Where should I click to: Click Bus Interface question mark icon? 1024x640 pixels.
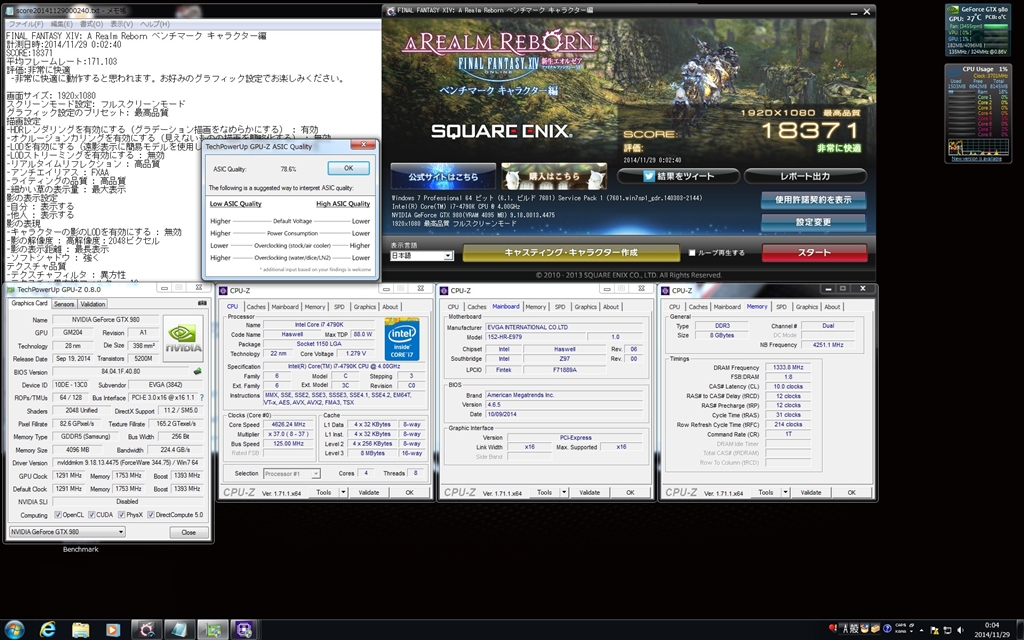tap(202, 397)
